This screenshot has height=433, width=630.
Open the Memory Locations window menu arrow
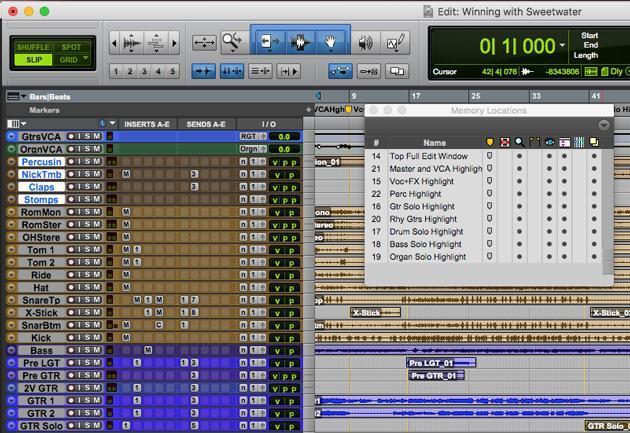(604, 125)
